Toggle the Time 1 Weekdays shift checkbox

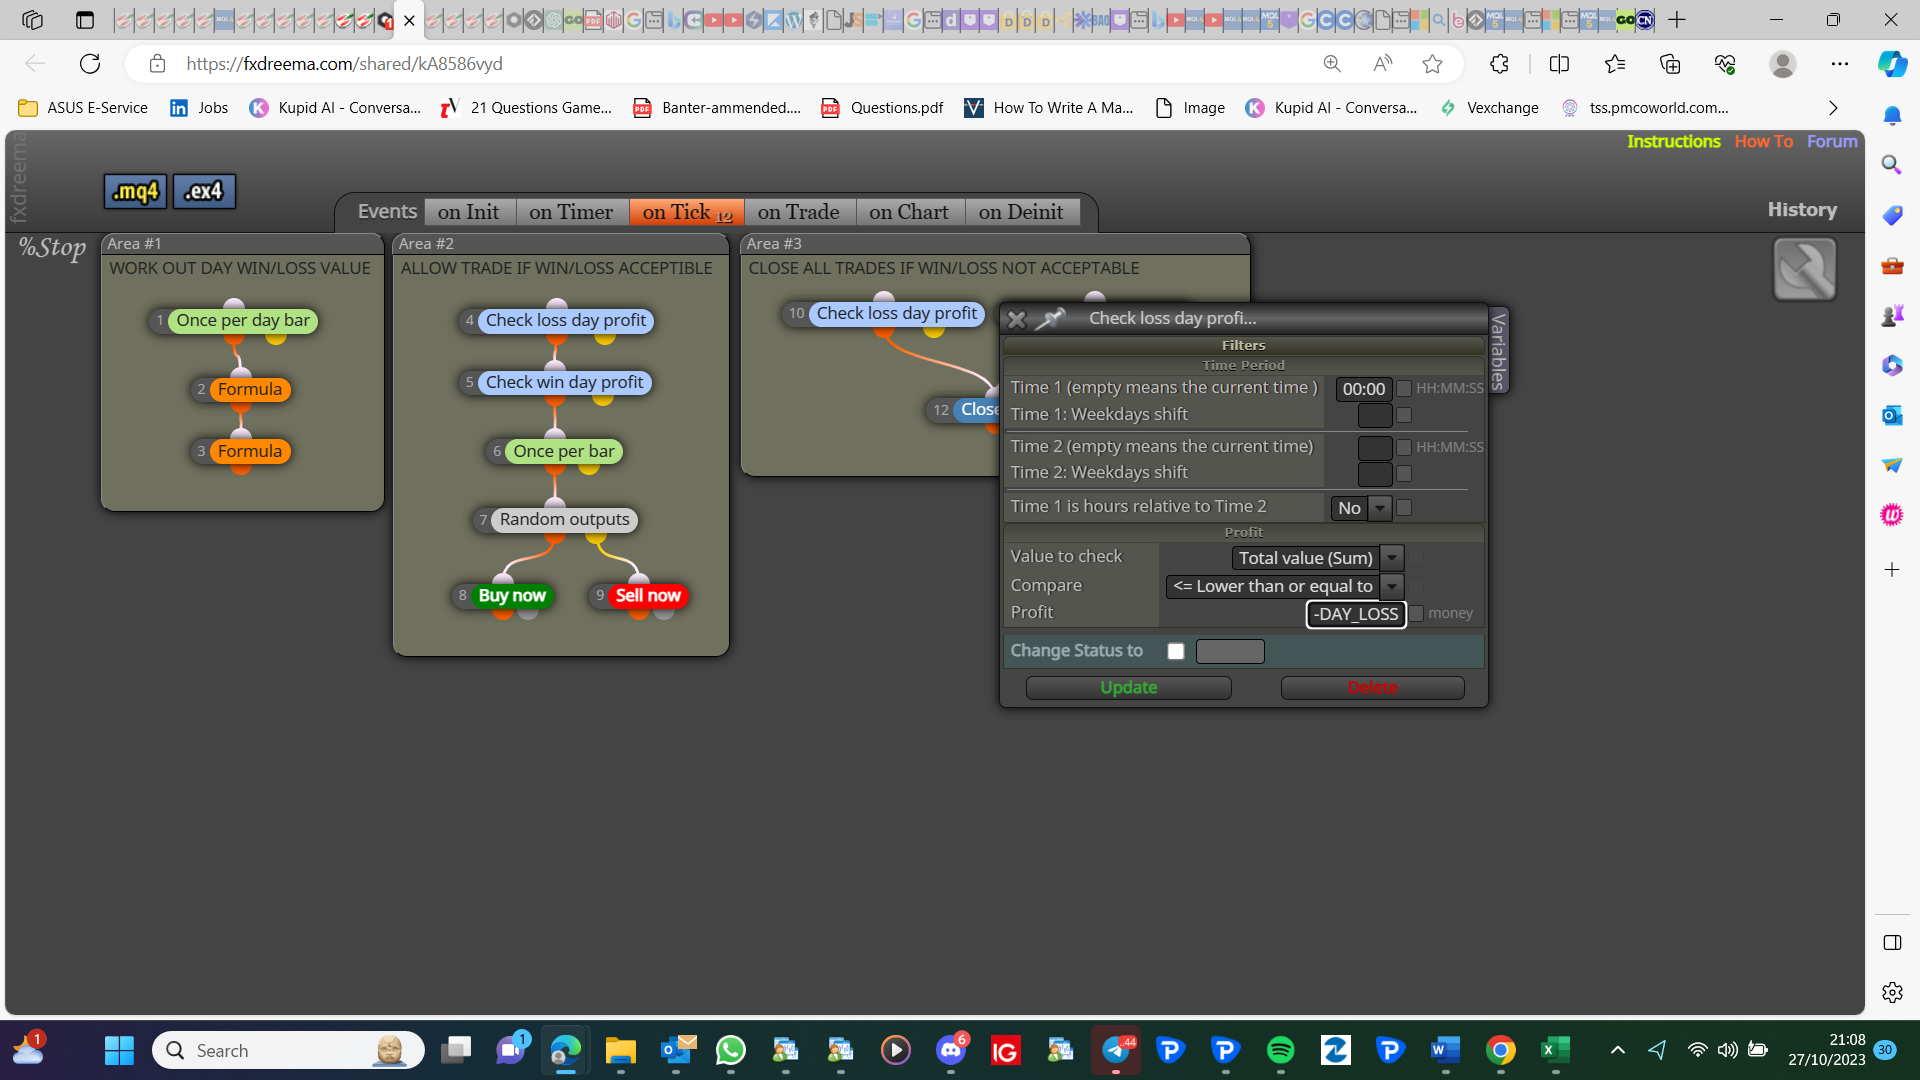coord(1404,415)
